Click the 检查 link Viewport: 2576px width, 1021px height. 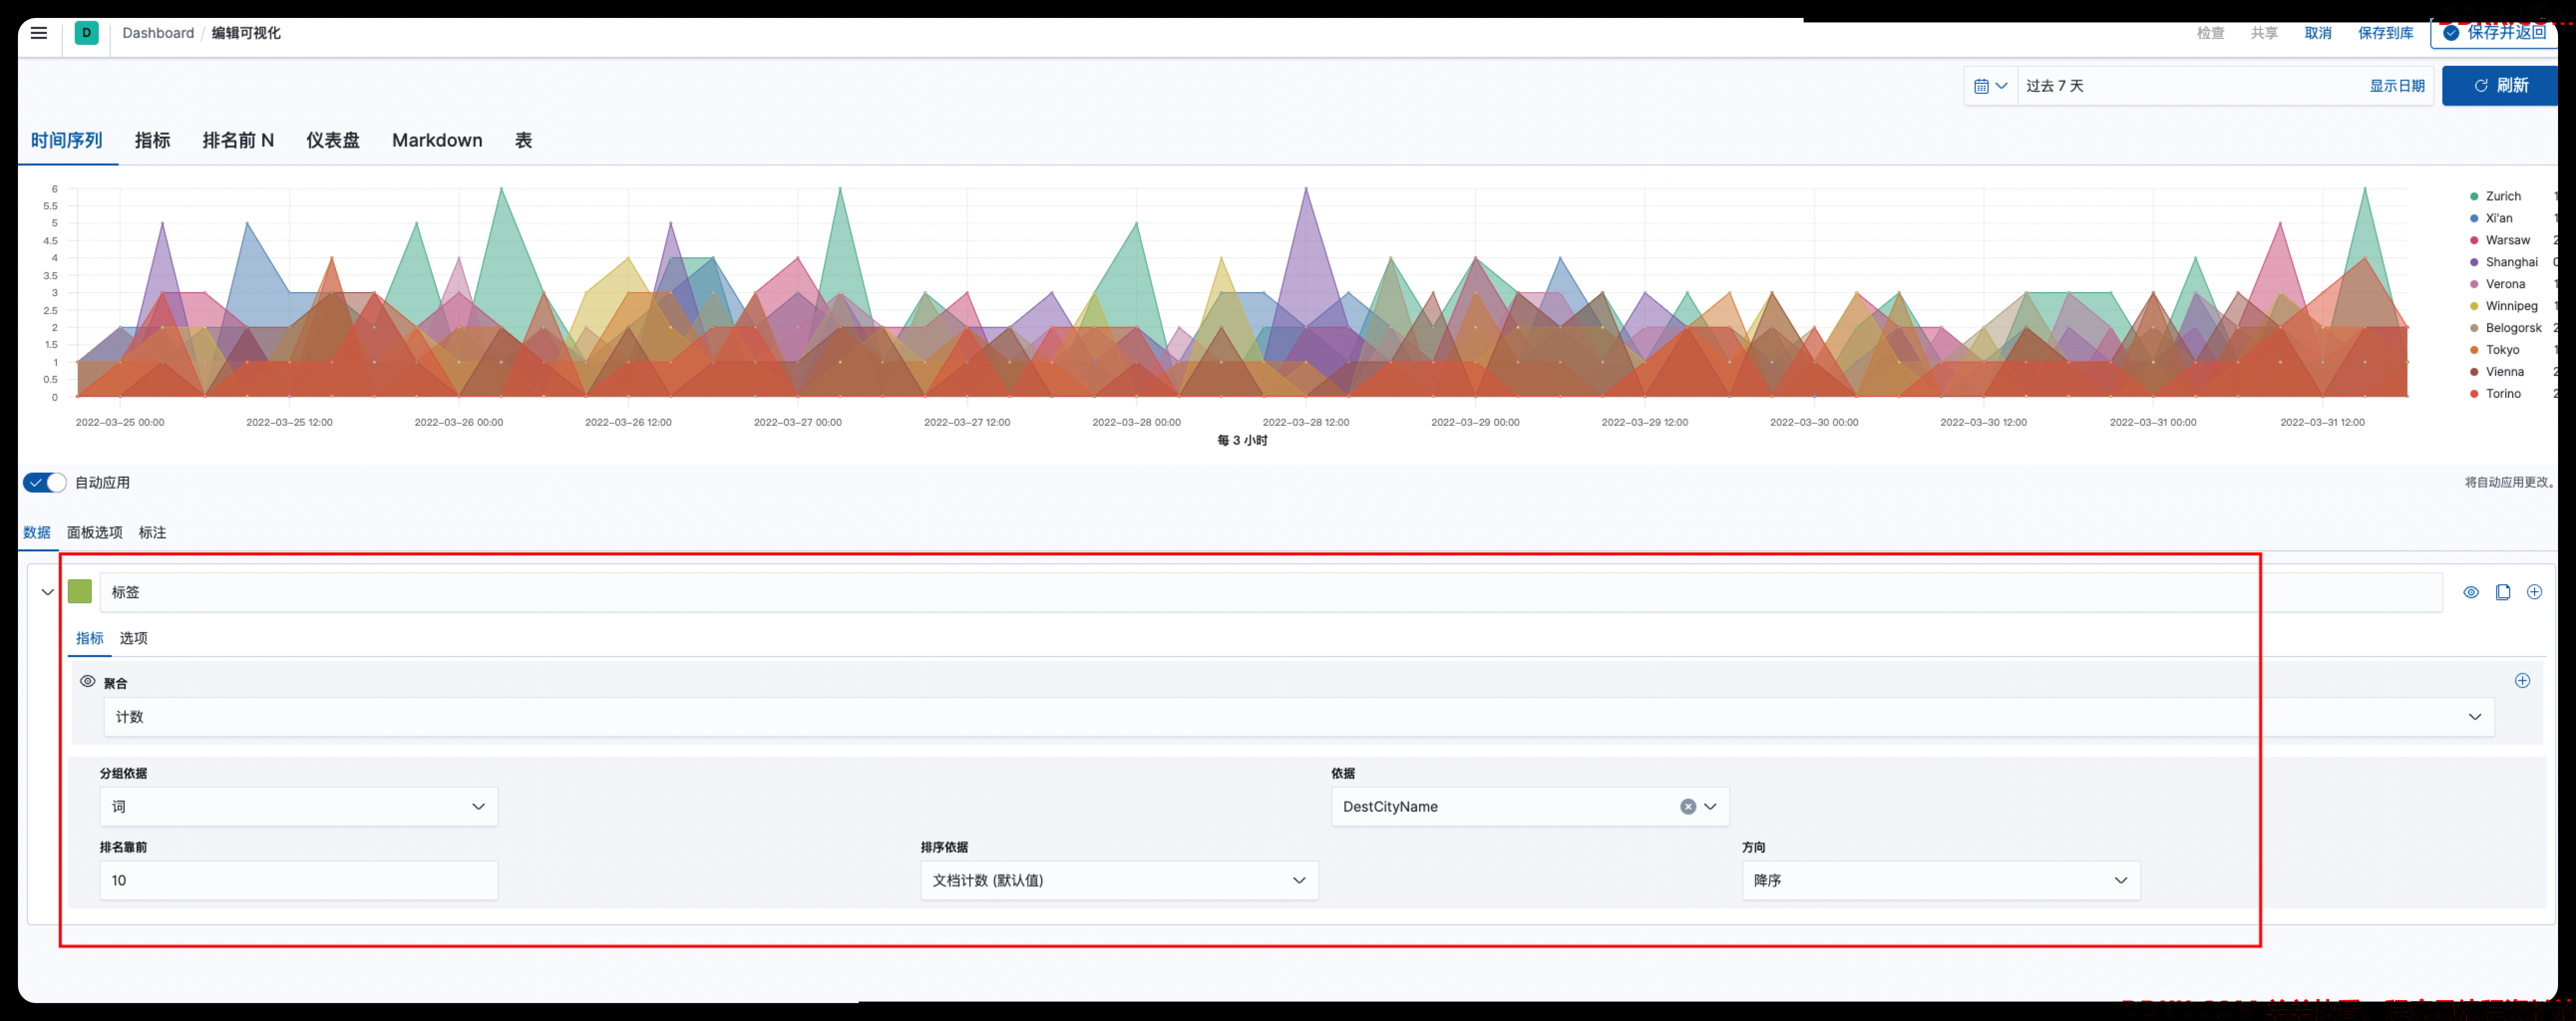click(x=2210, y=33)
